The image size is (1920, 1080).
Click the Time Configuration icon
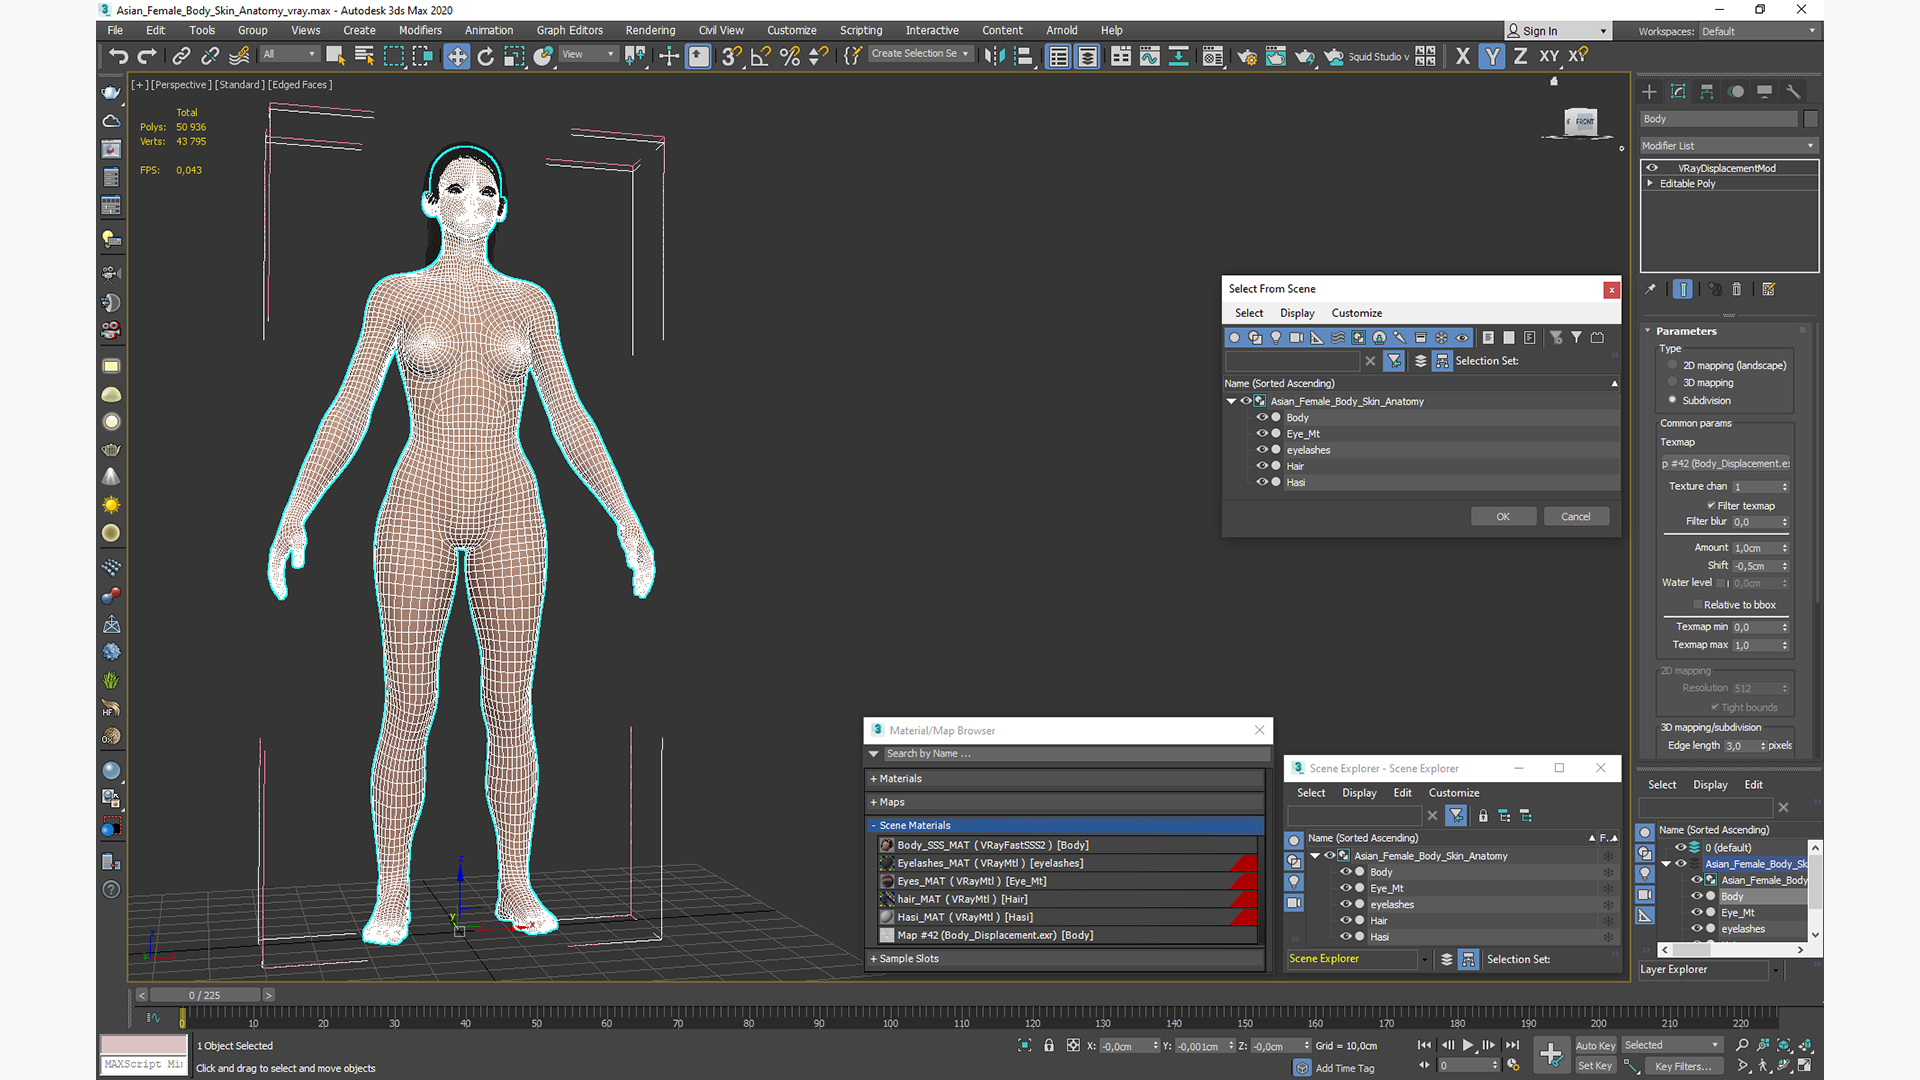point(1513,1065)
